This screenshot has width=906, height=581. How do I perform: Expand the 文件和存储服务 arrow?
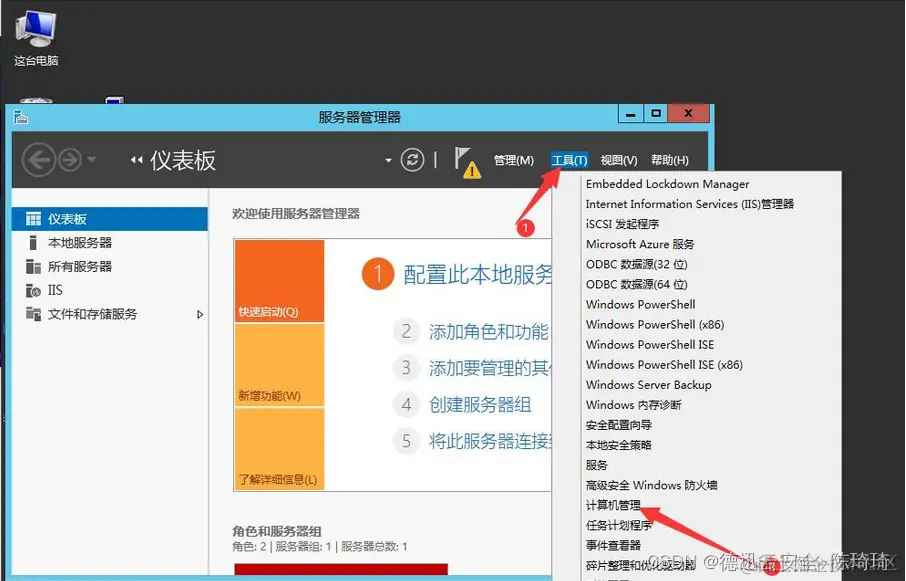[200, 315]
